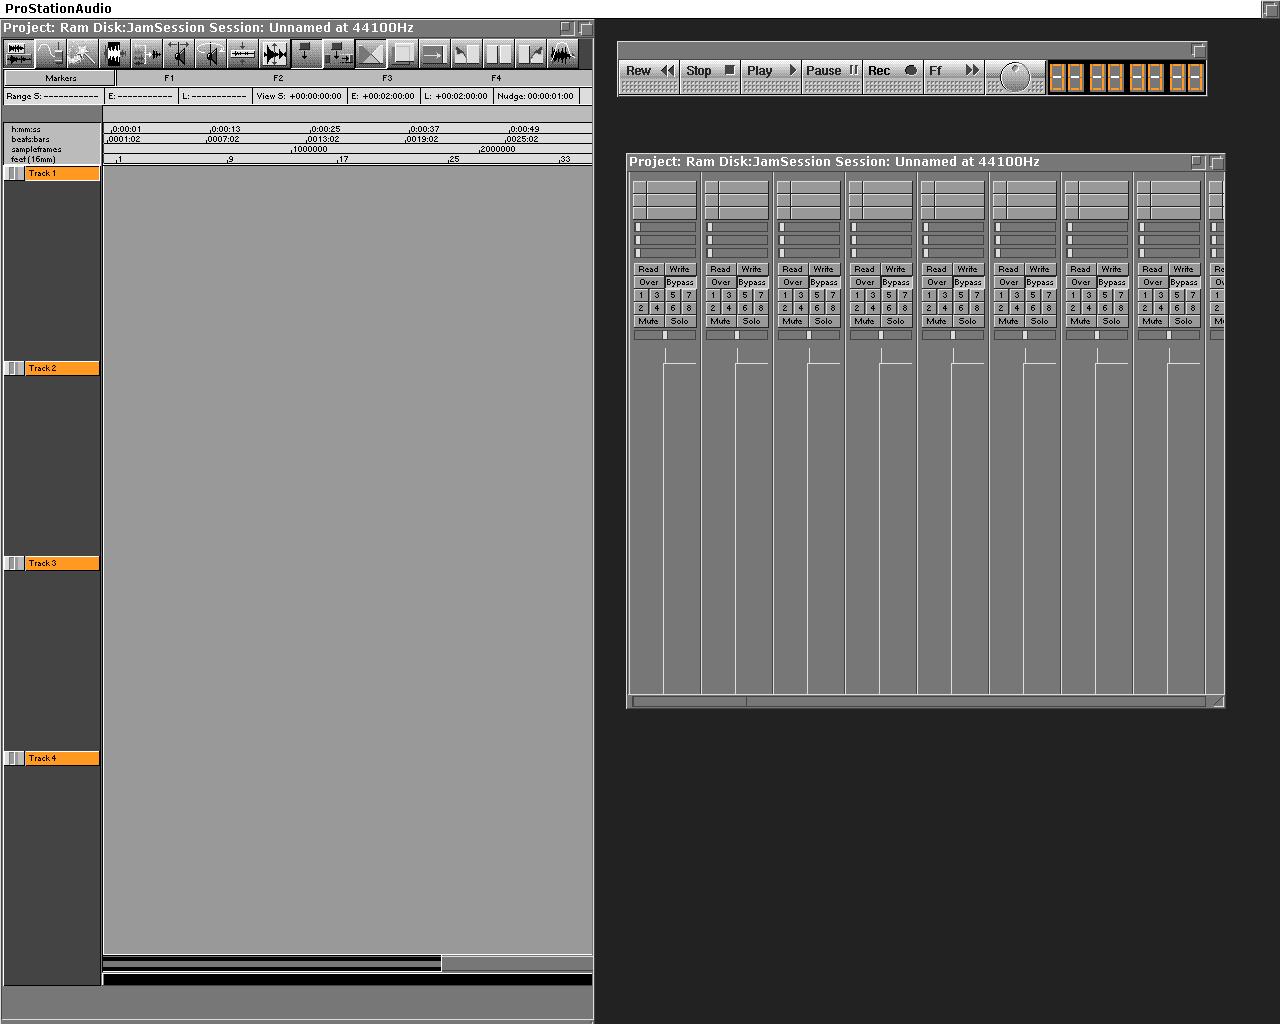Click the block with down arrow icon
This screenshot has height=1024, width=1280.
pyautogui.click(x=306, y=53)
